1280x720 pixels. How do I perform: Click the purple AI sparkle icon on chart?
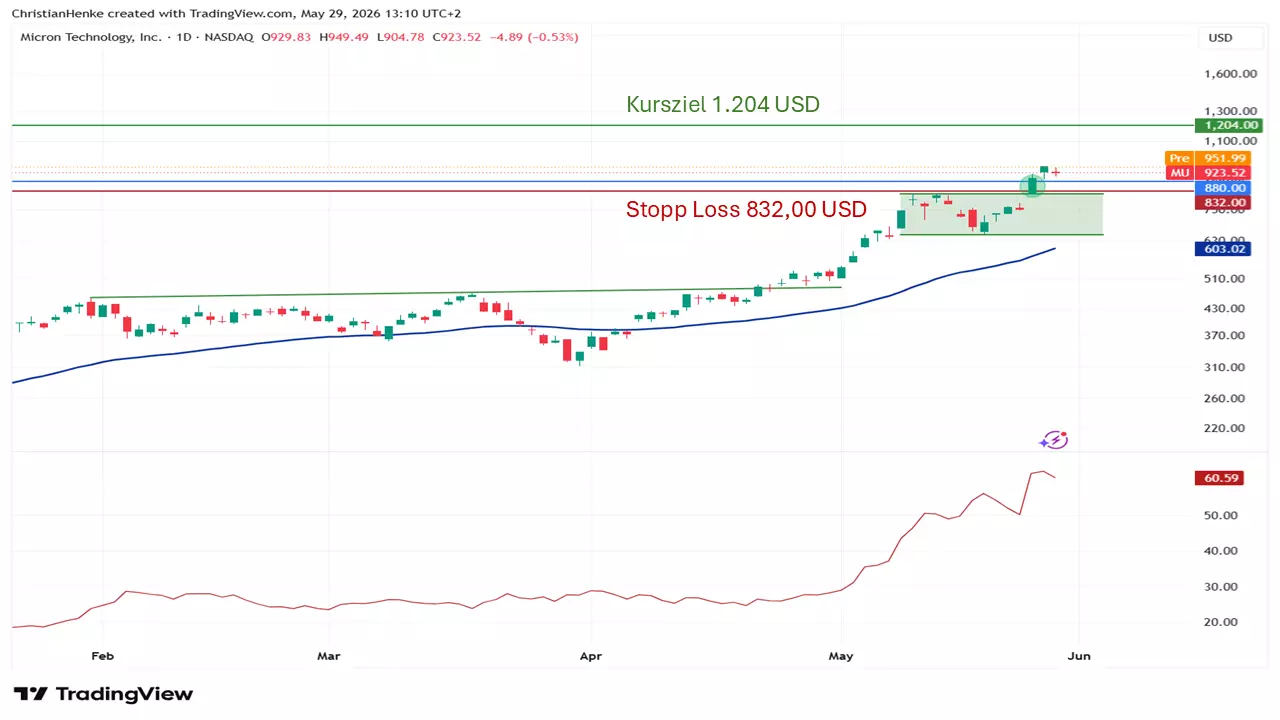coord(1053,440)
